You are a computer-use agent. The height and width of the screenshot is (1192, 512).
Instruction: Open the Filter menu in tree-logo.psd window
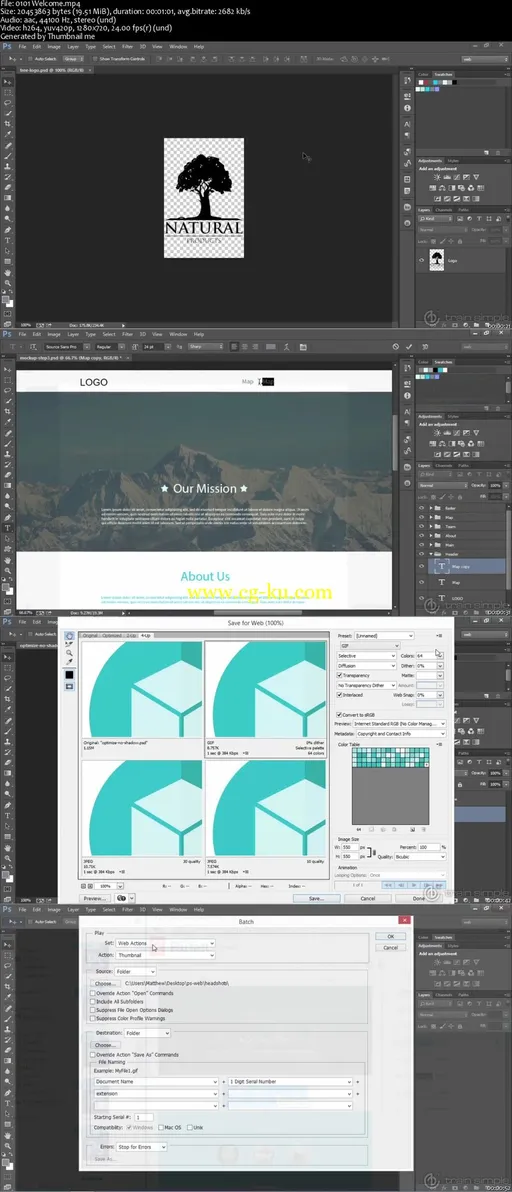coord(128,46)
